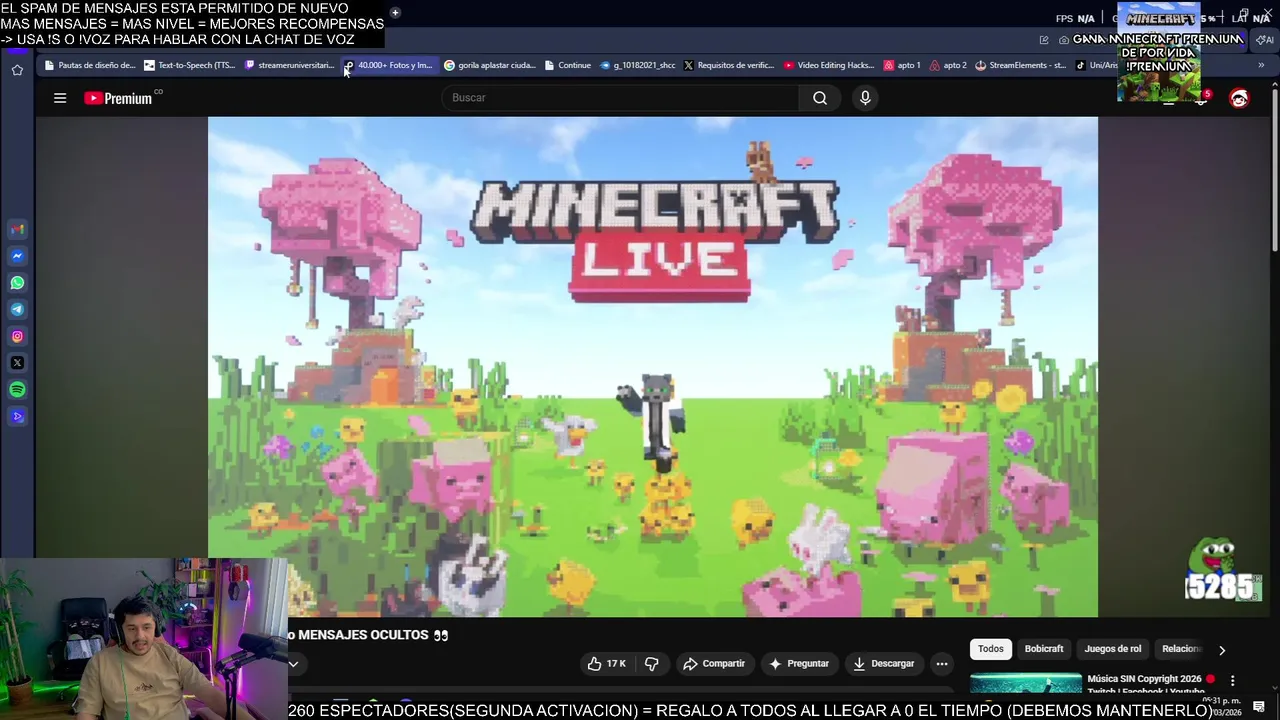The width and height of the screenshot is (1280, 720).
Task: Open Instagram in the browser sidebar
Action: [x=17, y=337]
